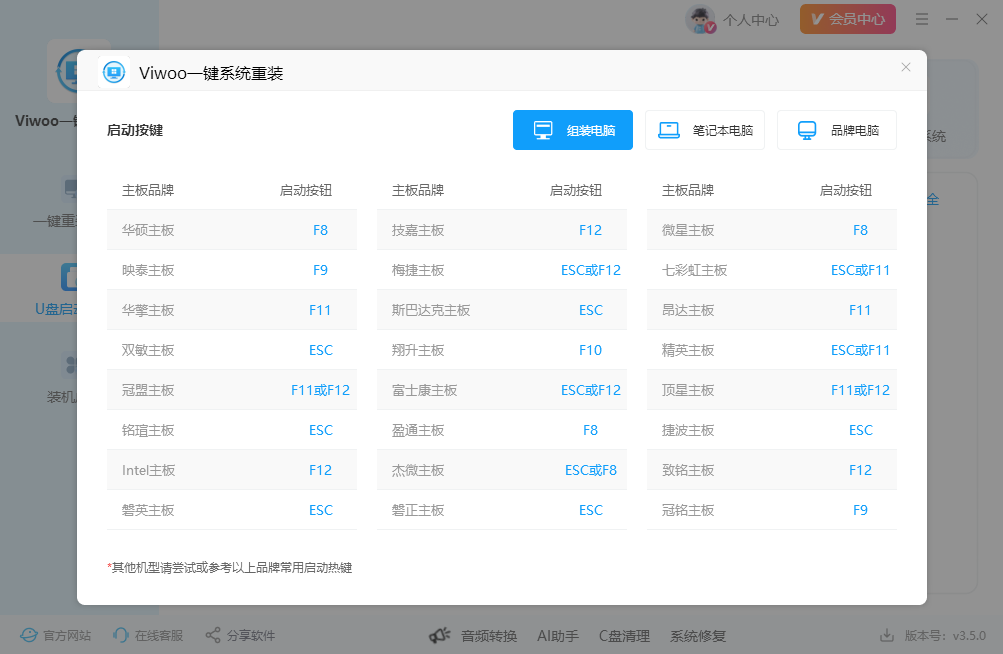
Task: Click Intel主板 row
Action: coord(232,470)
